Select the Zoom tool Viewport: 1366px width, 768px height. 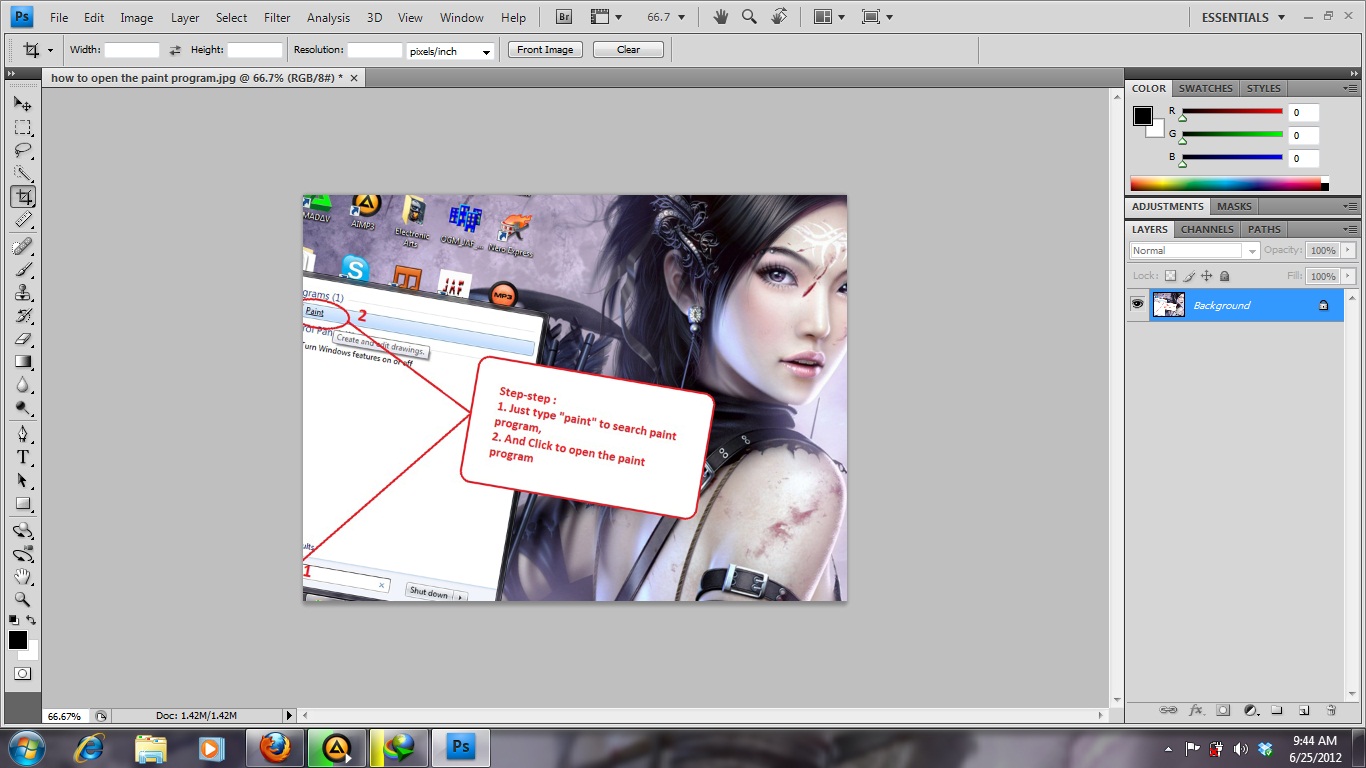[x=22, y=600]
